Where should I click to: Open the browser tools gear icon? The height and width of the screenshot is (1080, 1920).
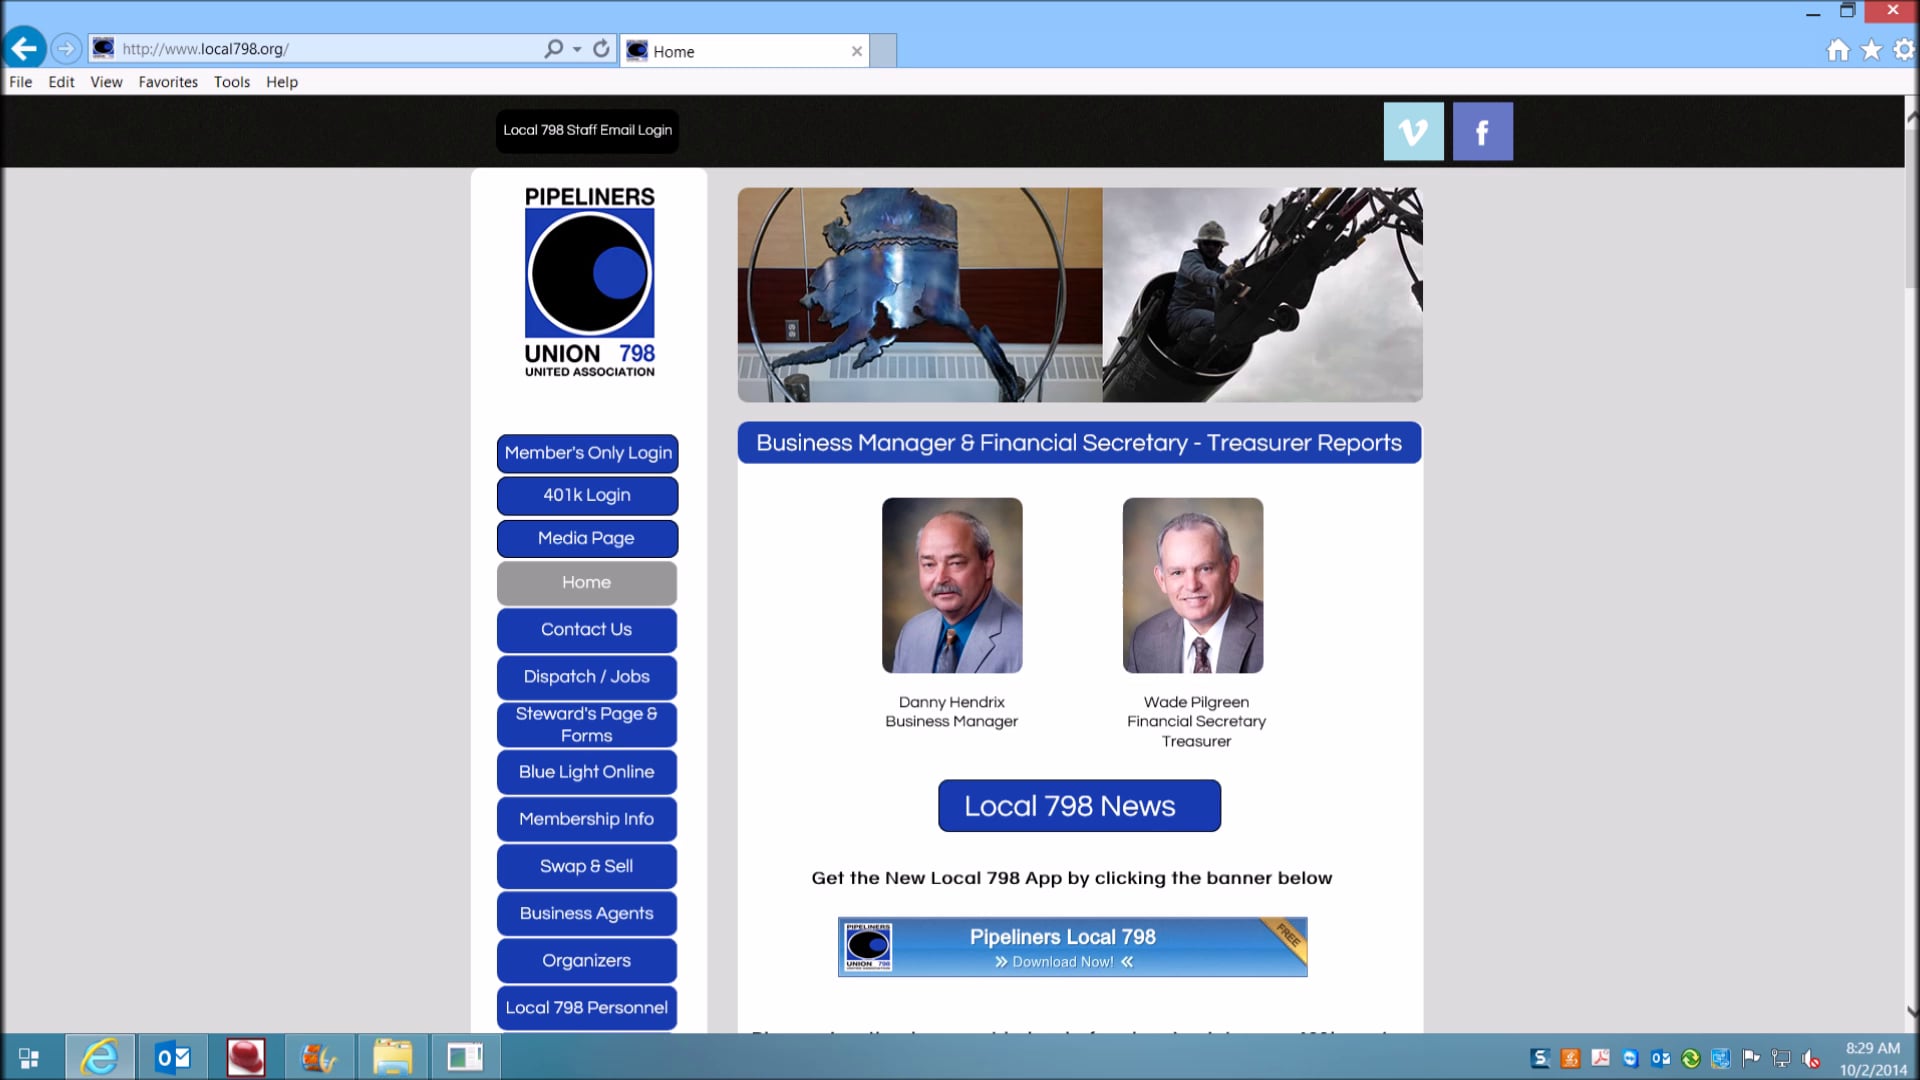(x=1903, y=50)
